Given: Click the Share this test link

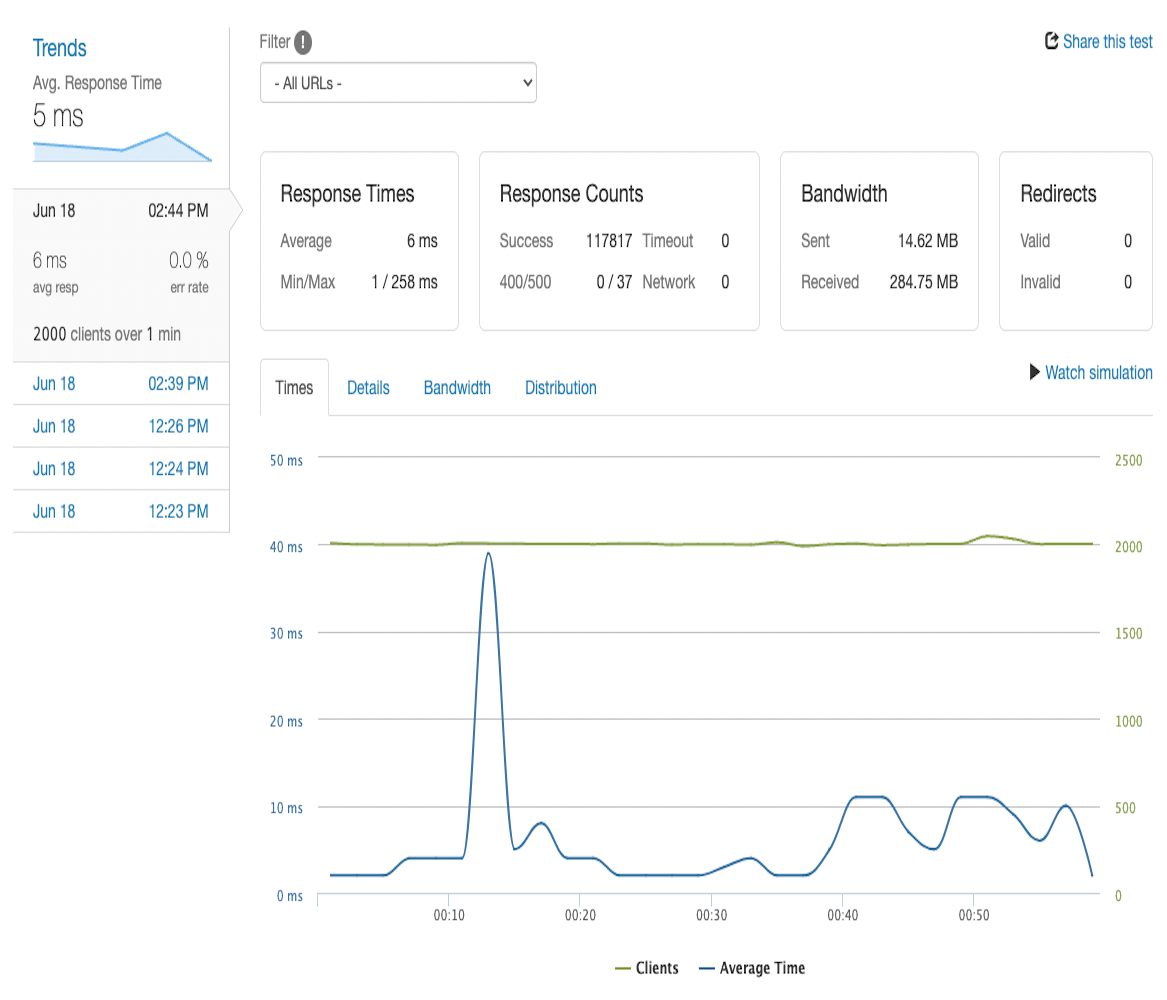Looking at the screenshot, I should coord(1107,42).
